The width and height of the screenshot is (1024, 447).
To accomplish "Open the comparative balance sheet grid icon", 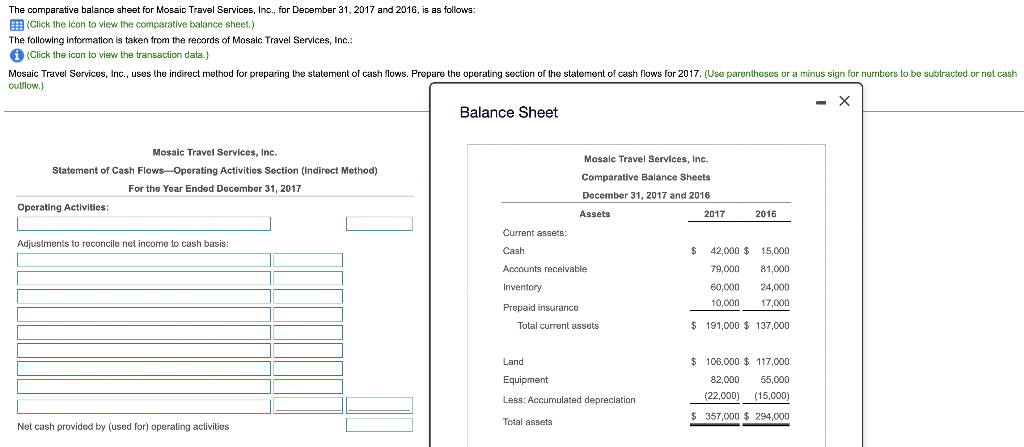I will tap(17, 25).
